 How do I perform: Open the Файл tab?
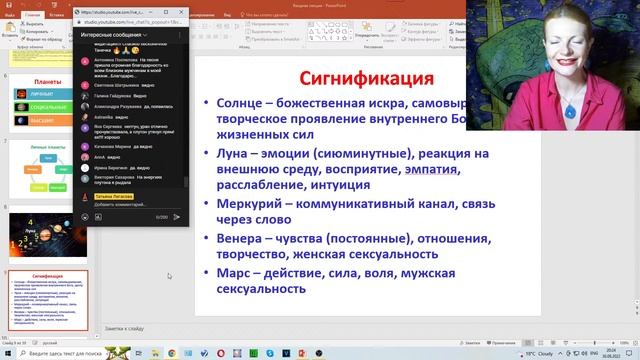(9, 15)
